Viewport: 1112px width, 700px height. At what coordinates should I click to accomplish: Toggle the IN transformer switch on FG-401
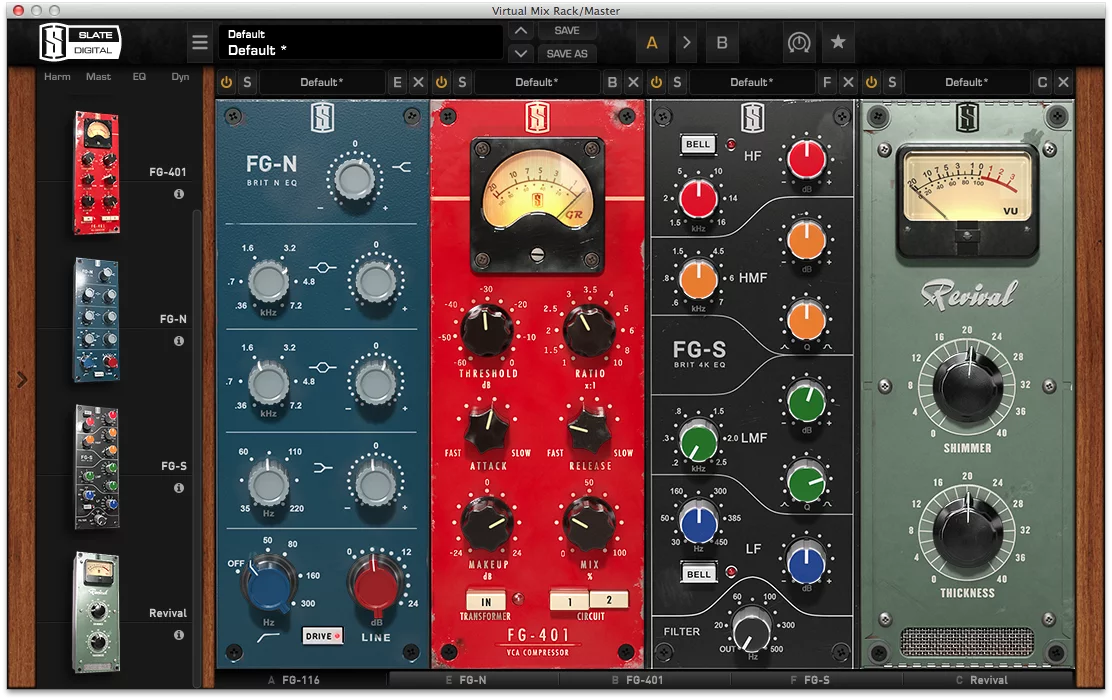[x=486, y=601]
